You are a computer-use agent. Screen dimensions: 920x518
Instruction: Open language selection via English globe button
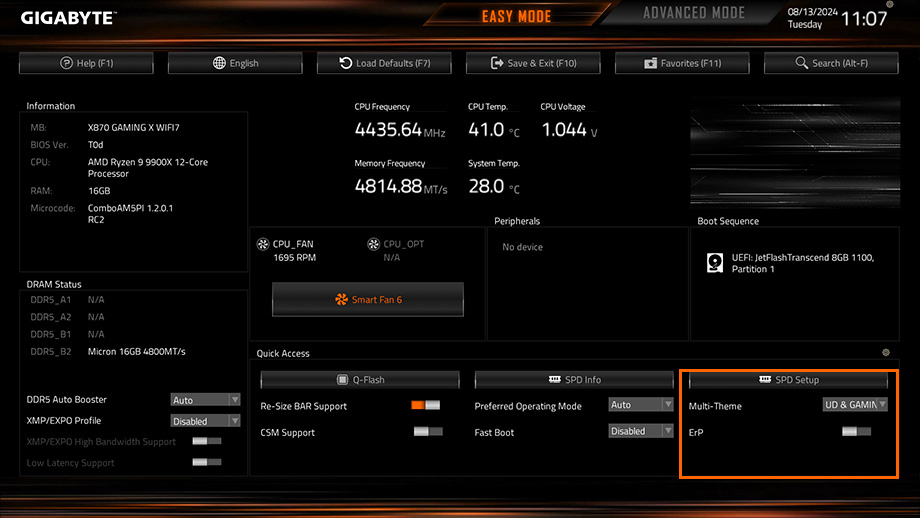coord(236,63)
